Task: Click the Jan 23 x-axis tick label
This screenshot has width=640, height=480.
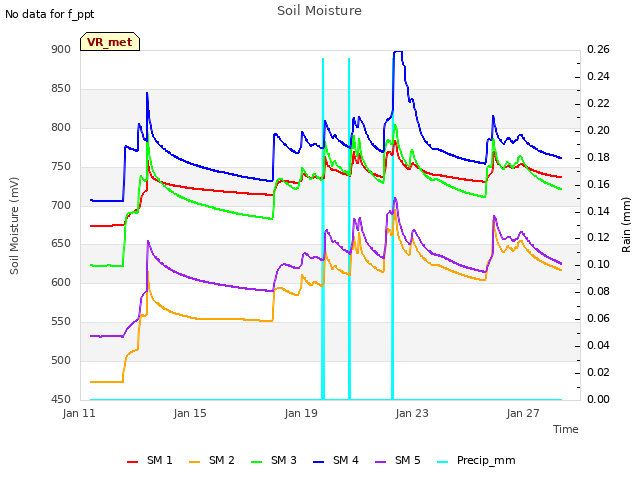Action: [412, 413]
